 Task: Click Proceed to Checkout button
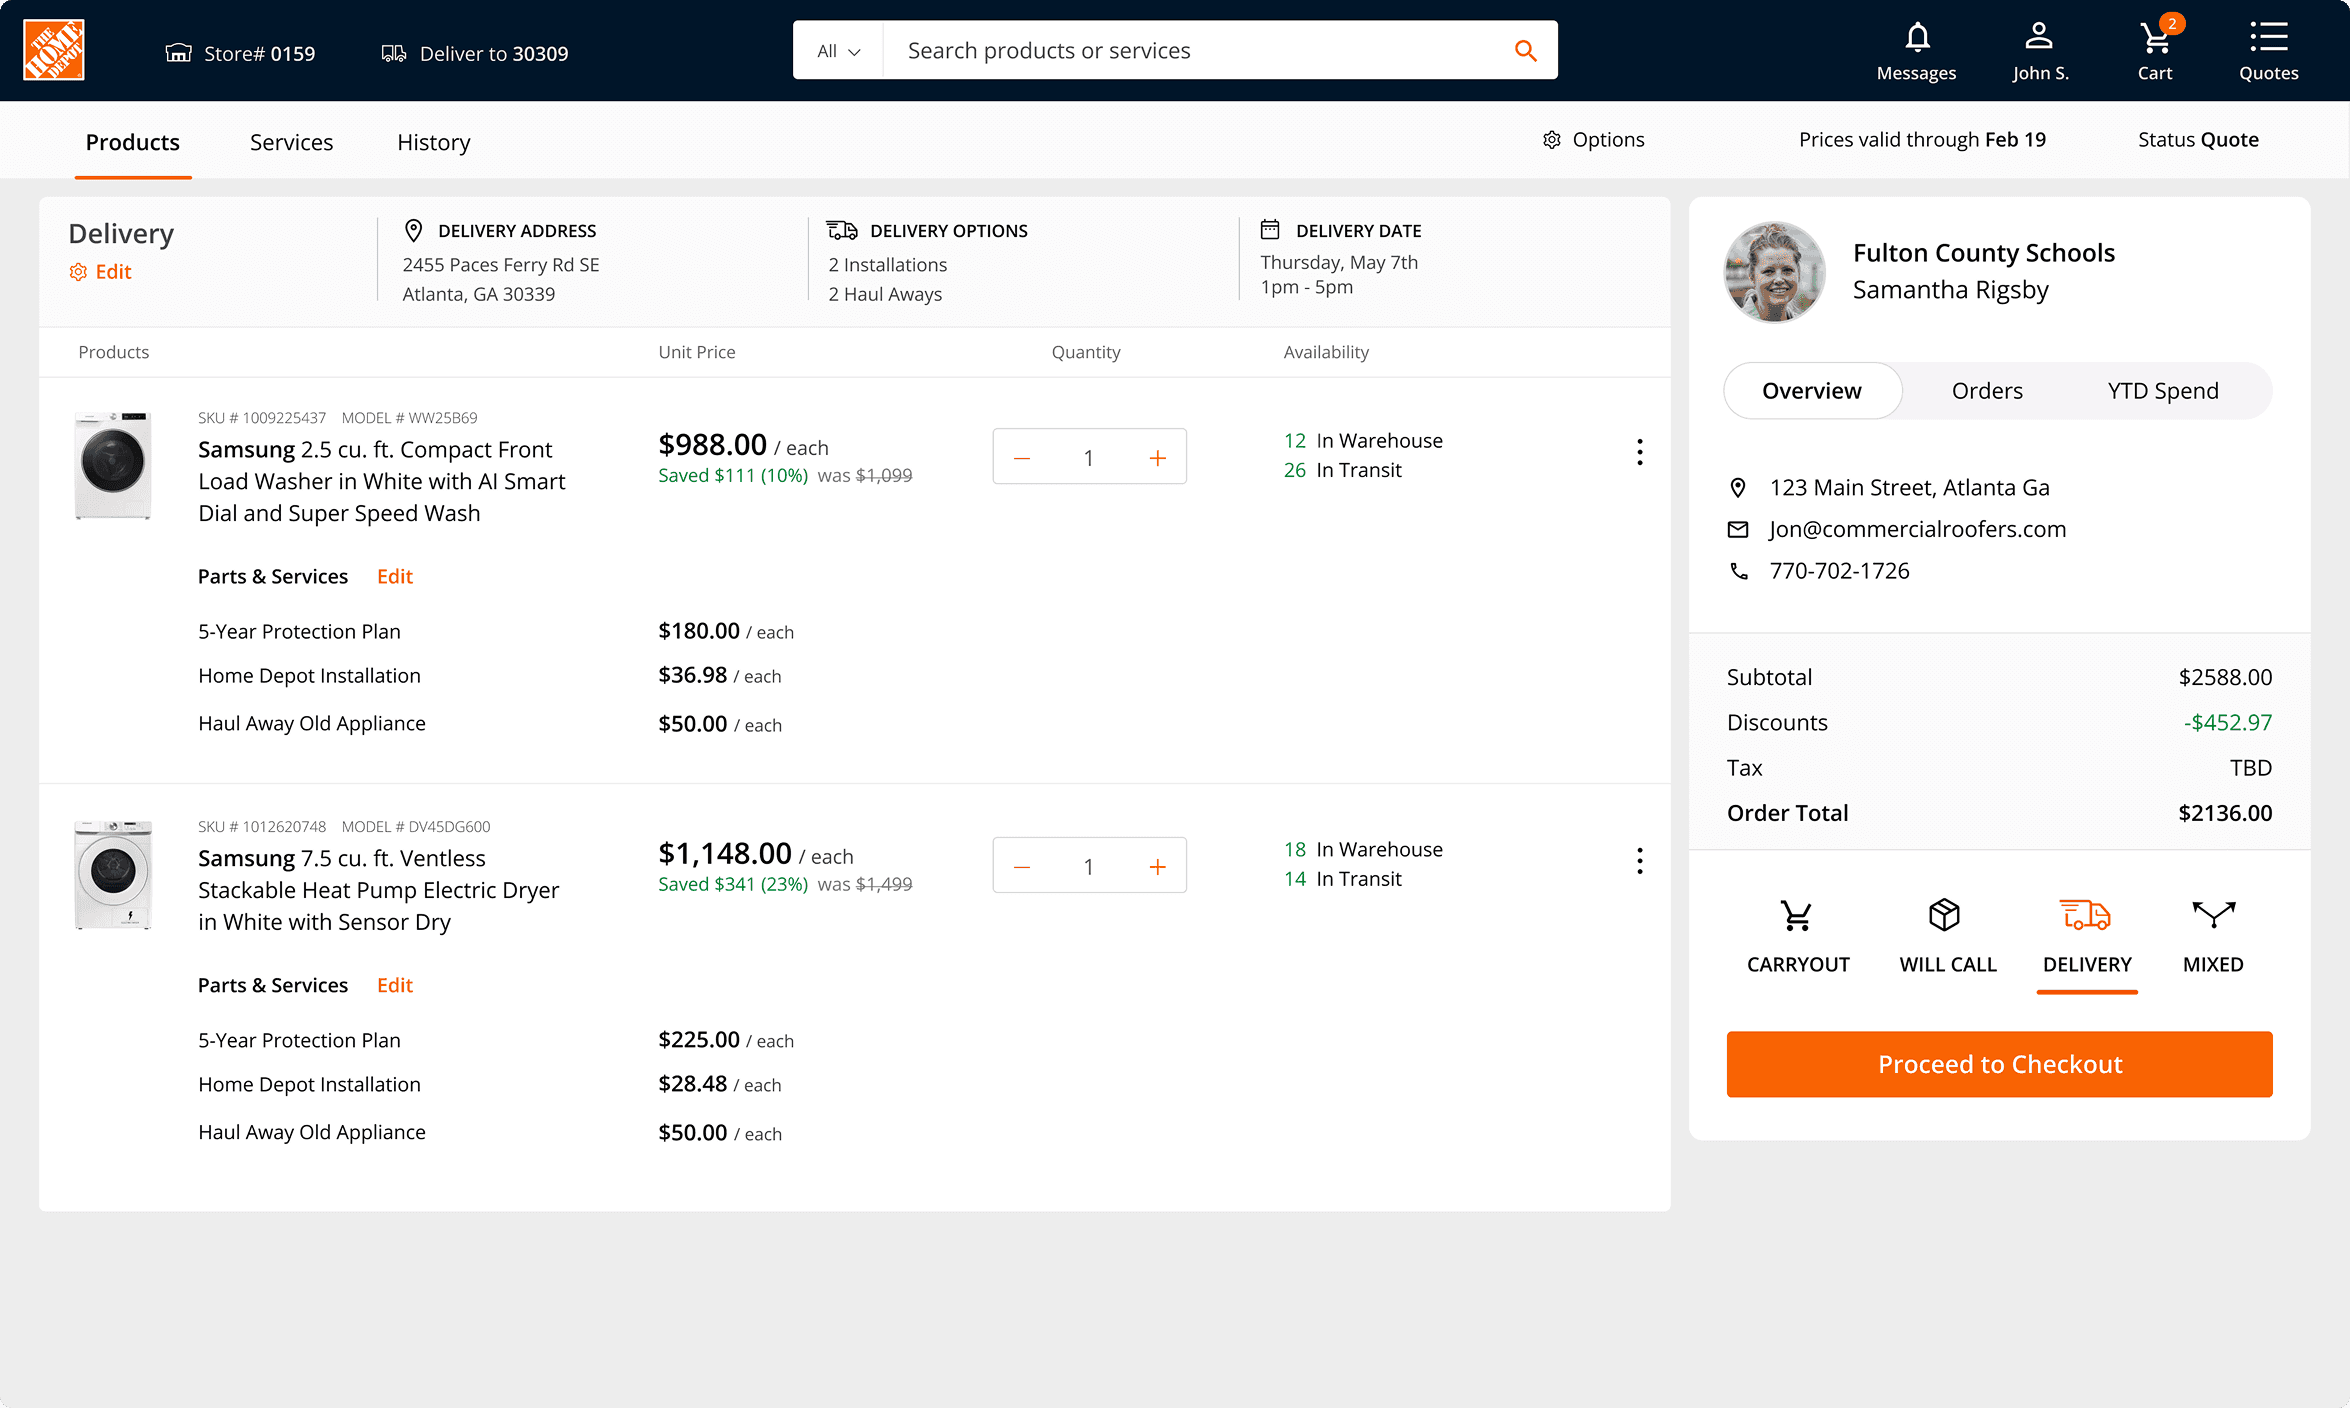coord(1998,1064)
